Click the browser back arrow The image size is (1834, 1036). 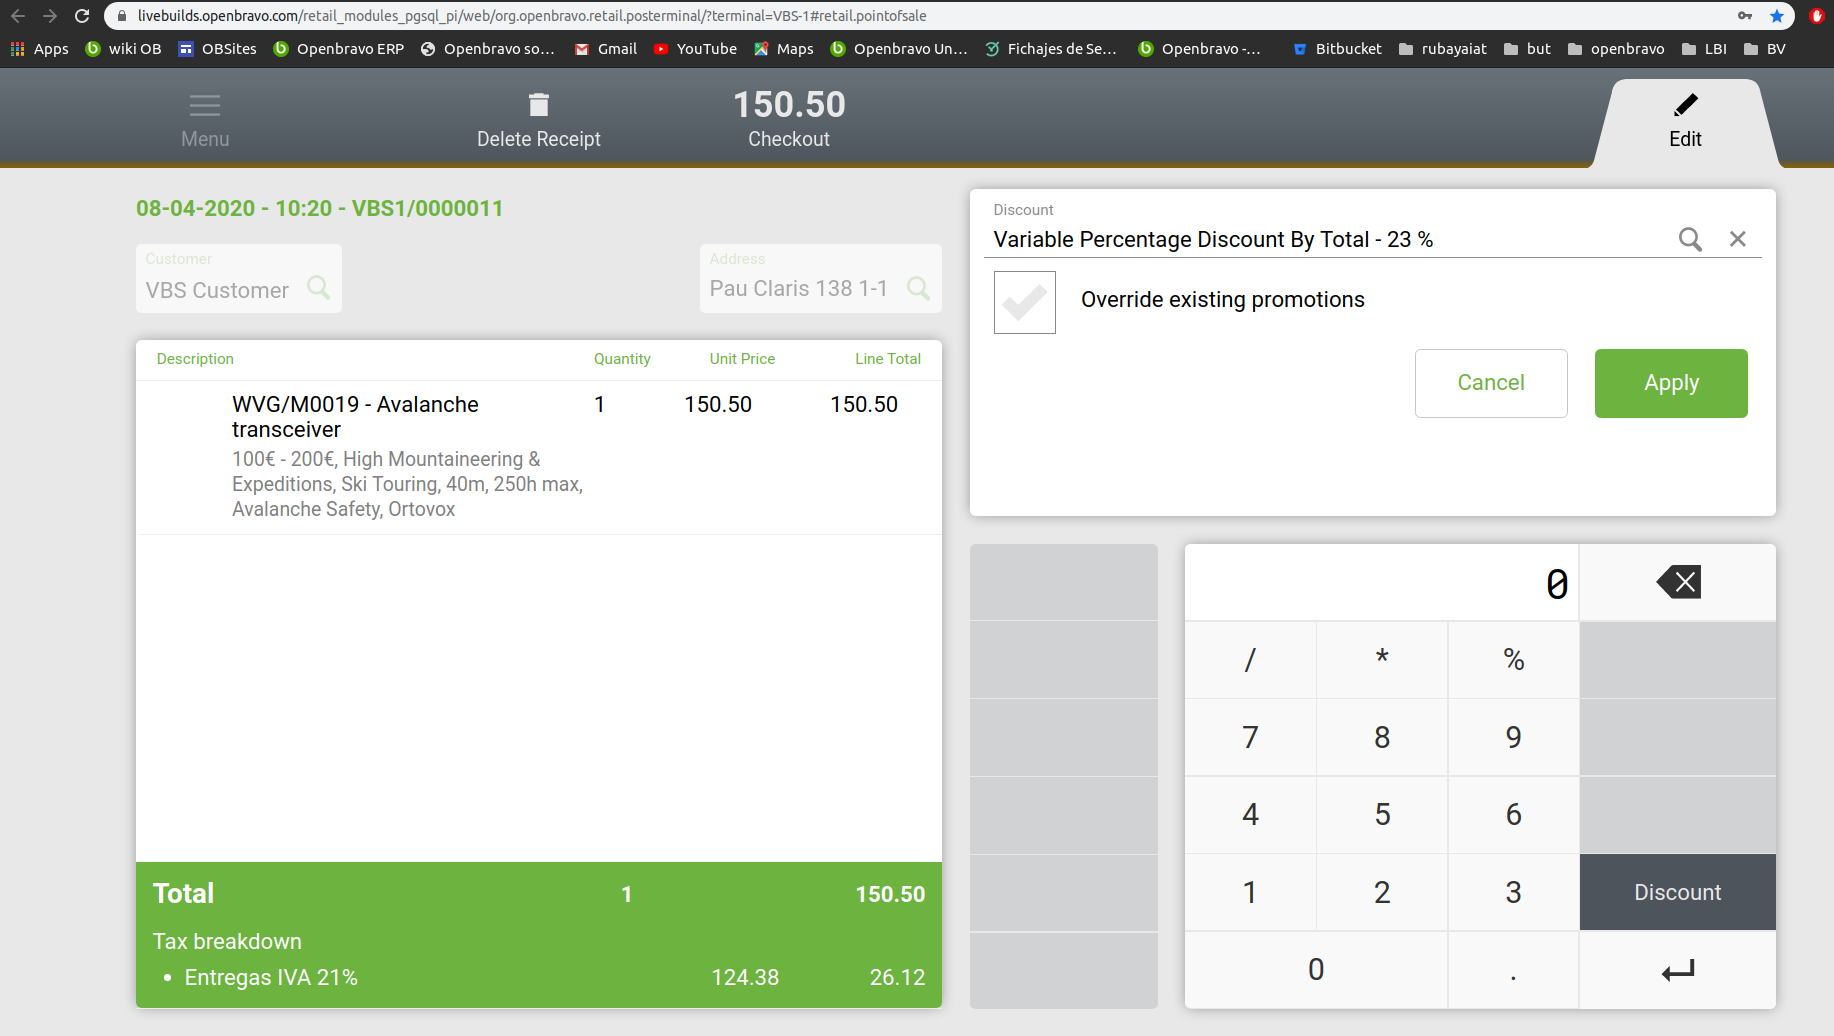pyautogui.click(x=18, y=16)
